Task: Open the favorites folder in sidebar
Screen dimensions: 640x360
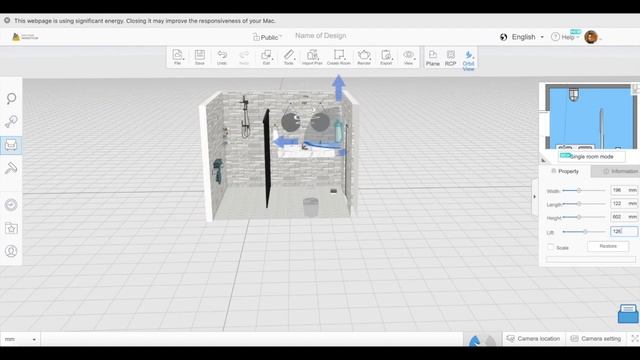Action: click(11, 228)
